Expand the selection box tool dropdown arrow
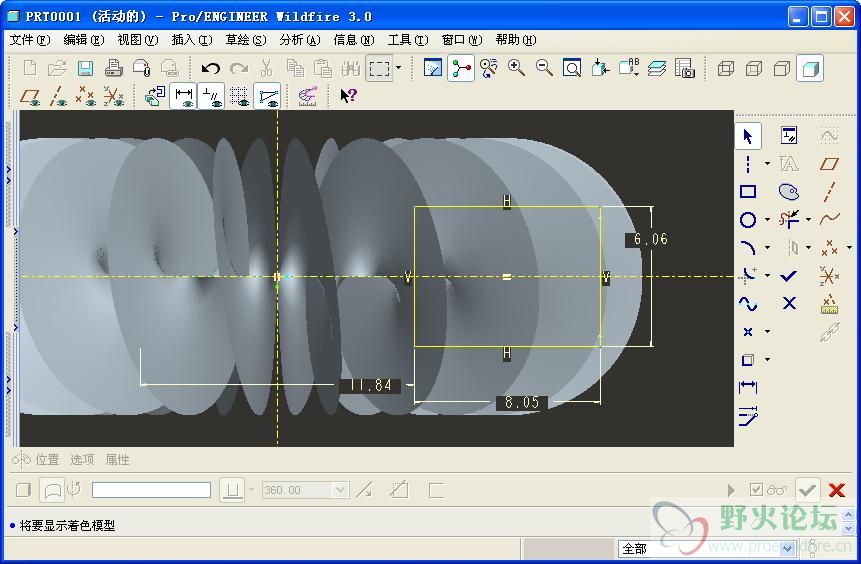861x564 pixels. pyautogui.click(x=399, y=68)
